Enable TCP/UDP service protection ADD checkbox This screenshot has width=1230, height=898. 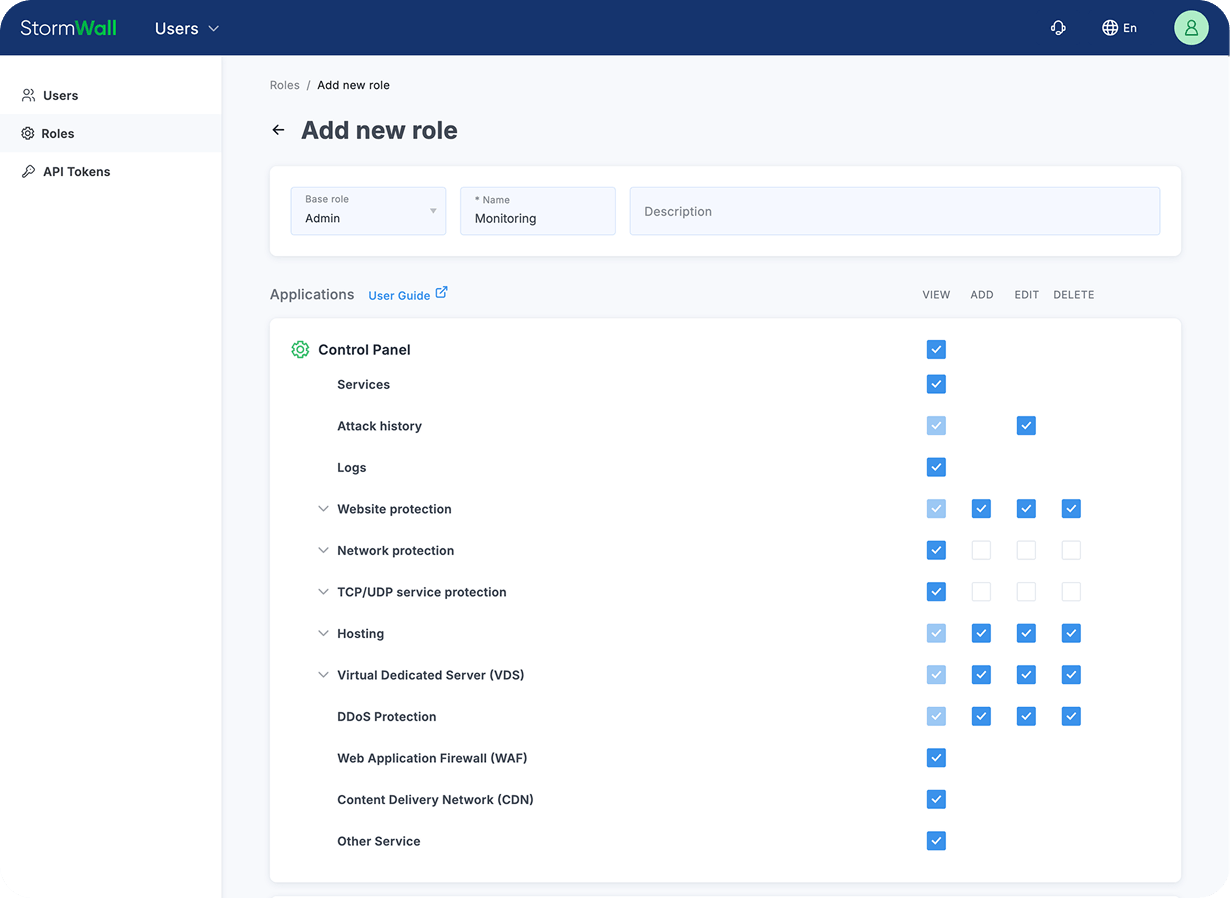981,592
